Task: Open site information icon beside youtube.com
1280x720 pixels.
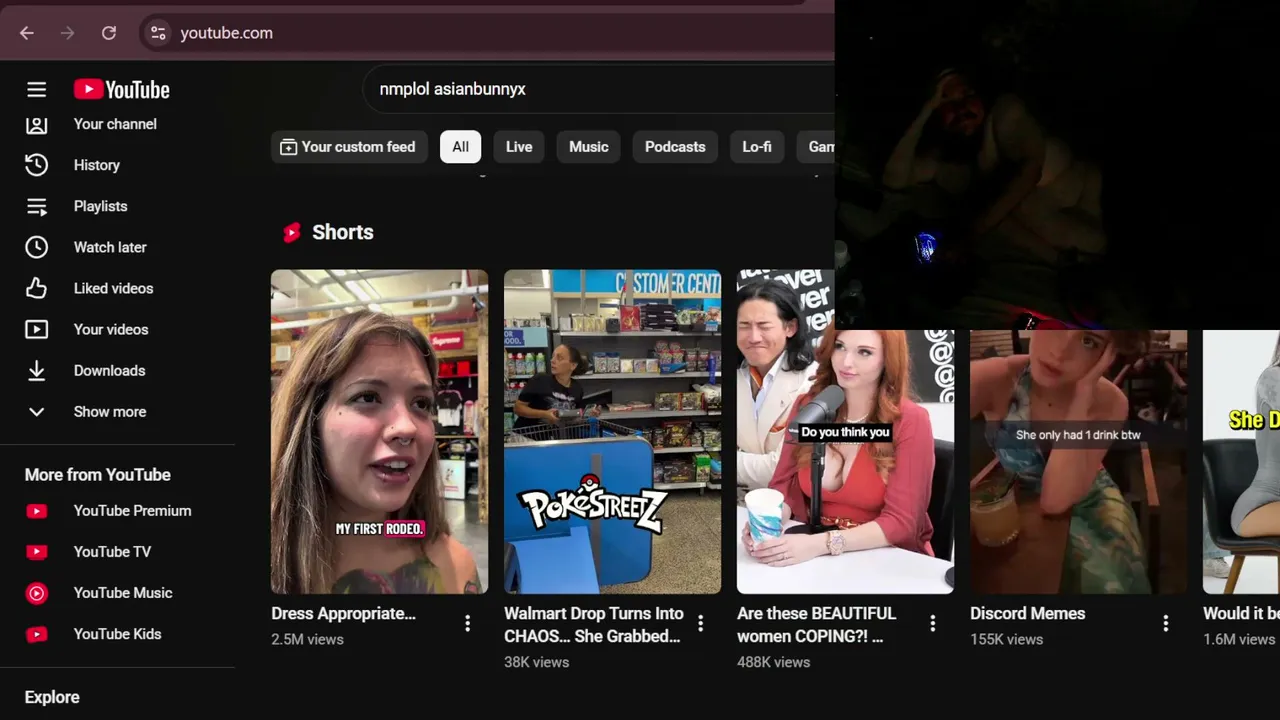Action: click(158, 33)
